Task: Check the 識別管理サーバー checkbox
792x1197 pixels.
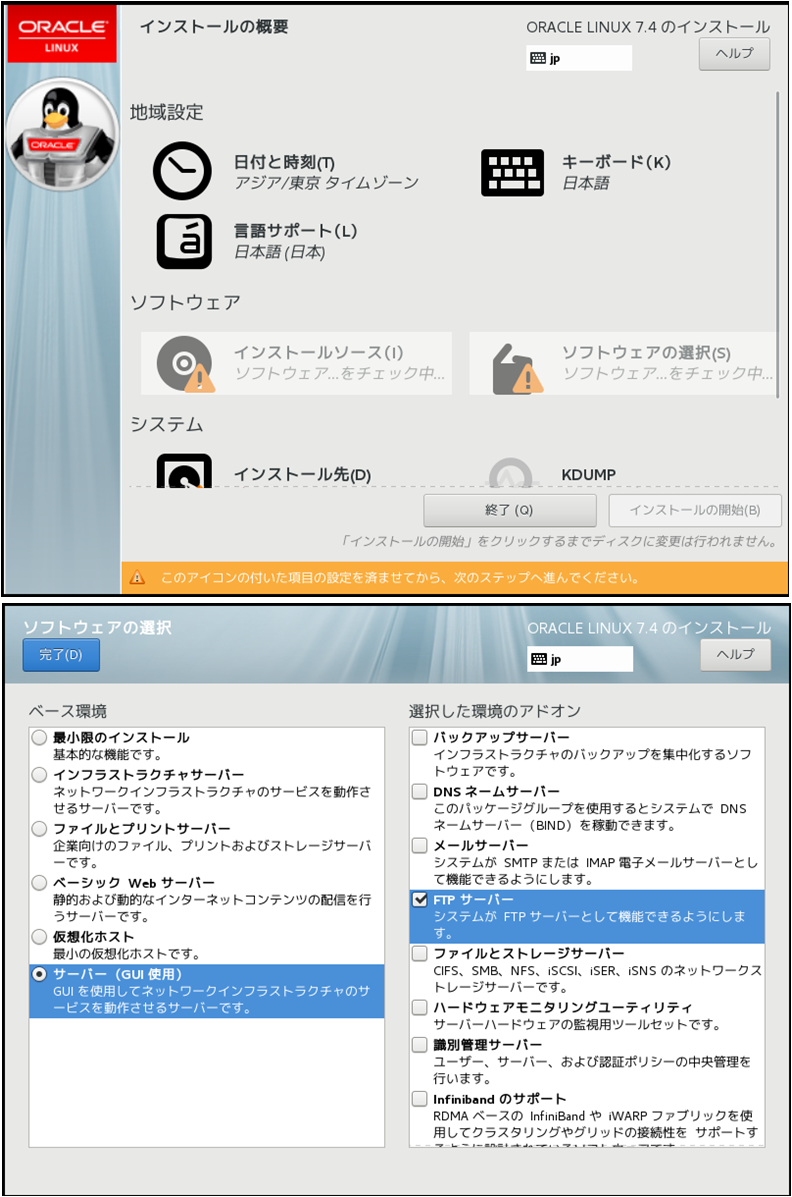Action: pyautogui.click(x=419, y=1044)
